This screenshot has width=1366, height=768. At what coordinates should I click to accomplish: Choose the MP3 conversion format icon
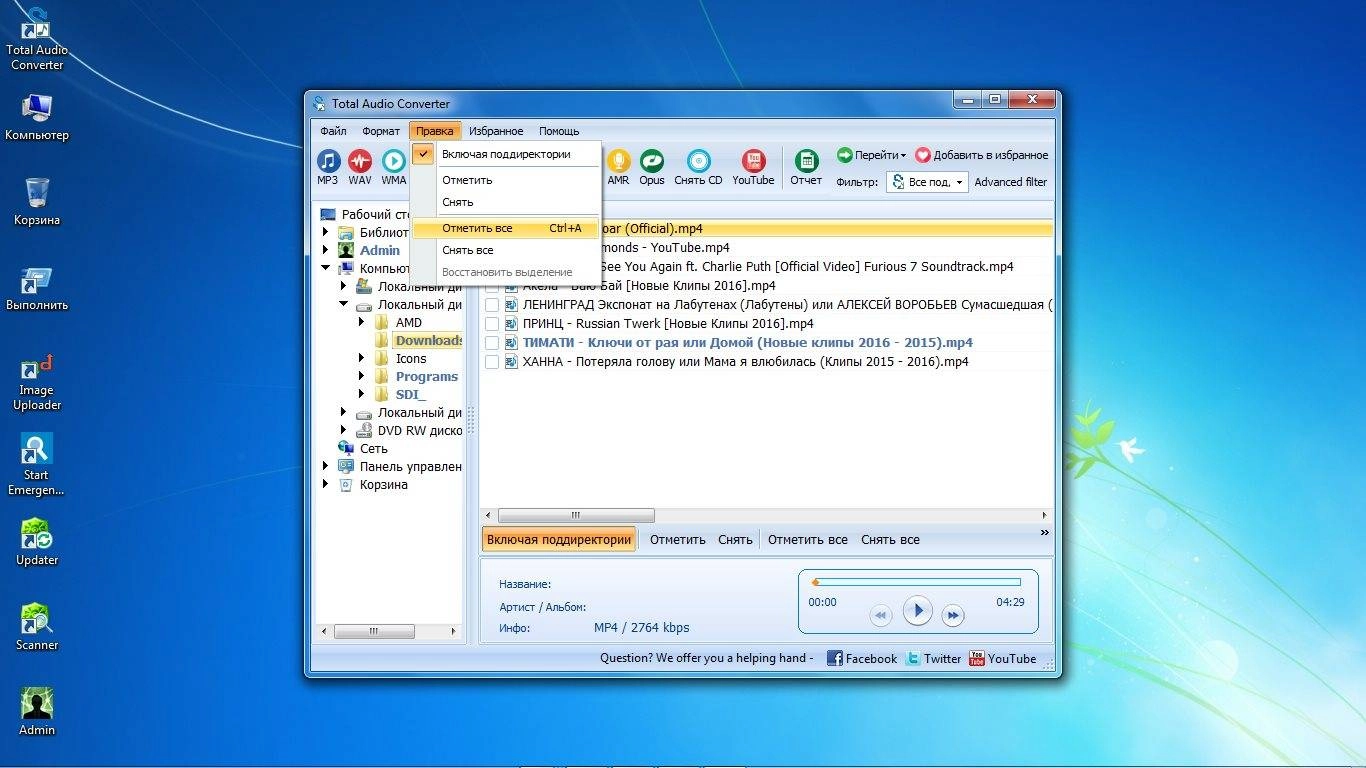pos(328,167)
